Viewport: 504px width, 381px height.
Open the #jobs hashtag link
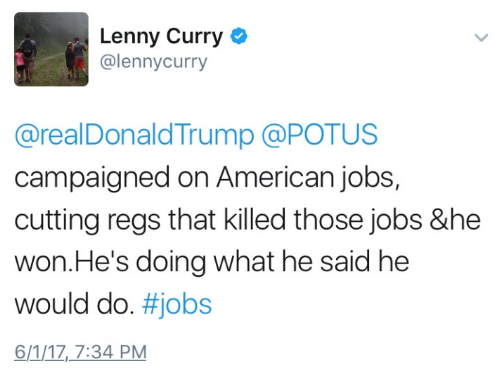pos(177,305)
